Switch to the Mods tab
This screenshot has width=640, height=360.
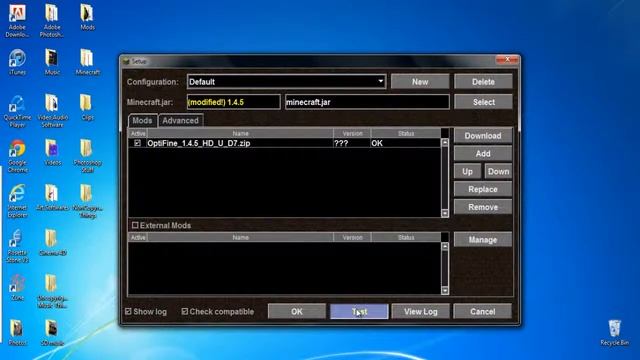142,120
